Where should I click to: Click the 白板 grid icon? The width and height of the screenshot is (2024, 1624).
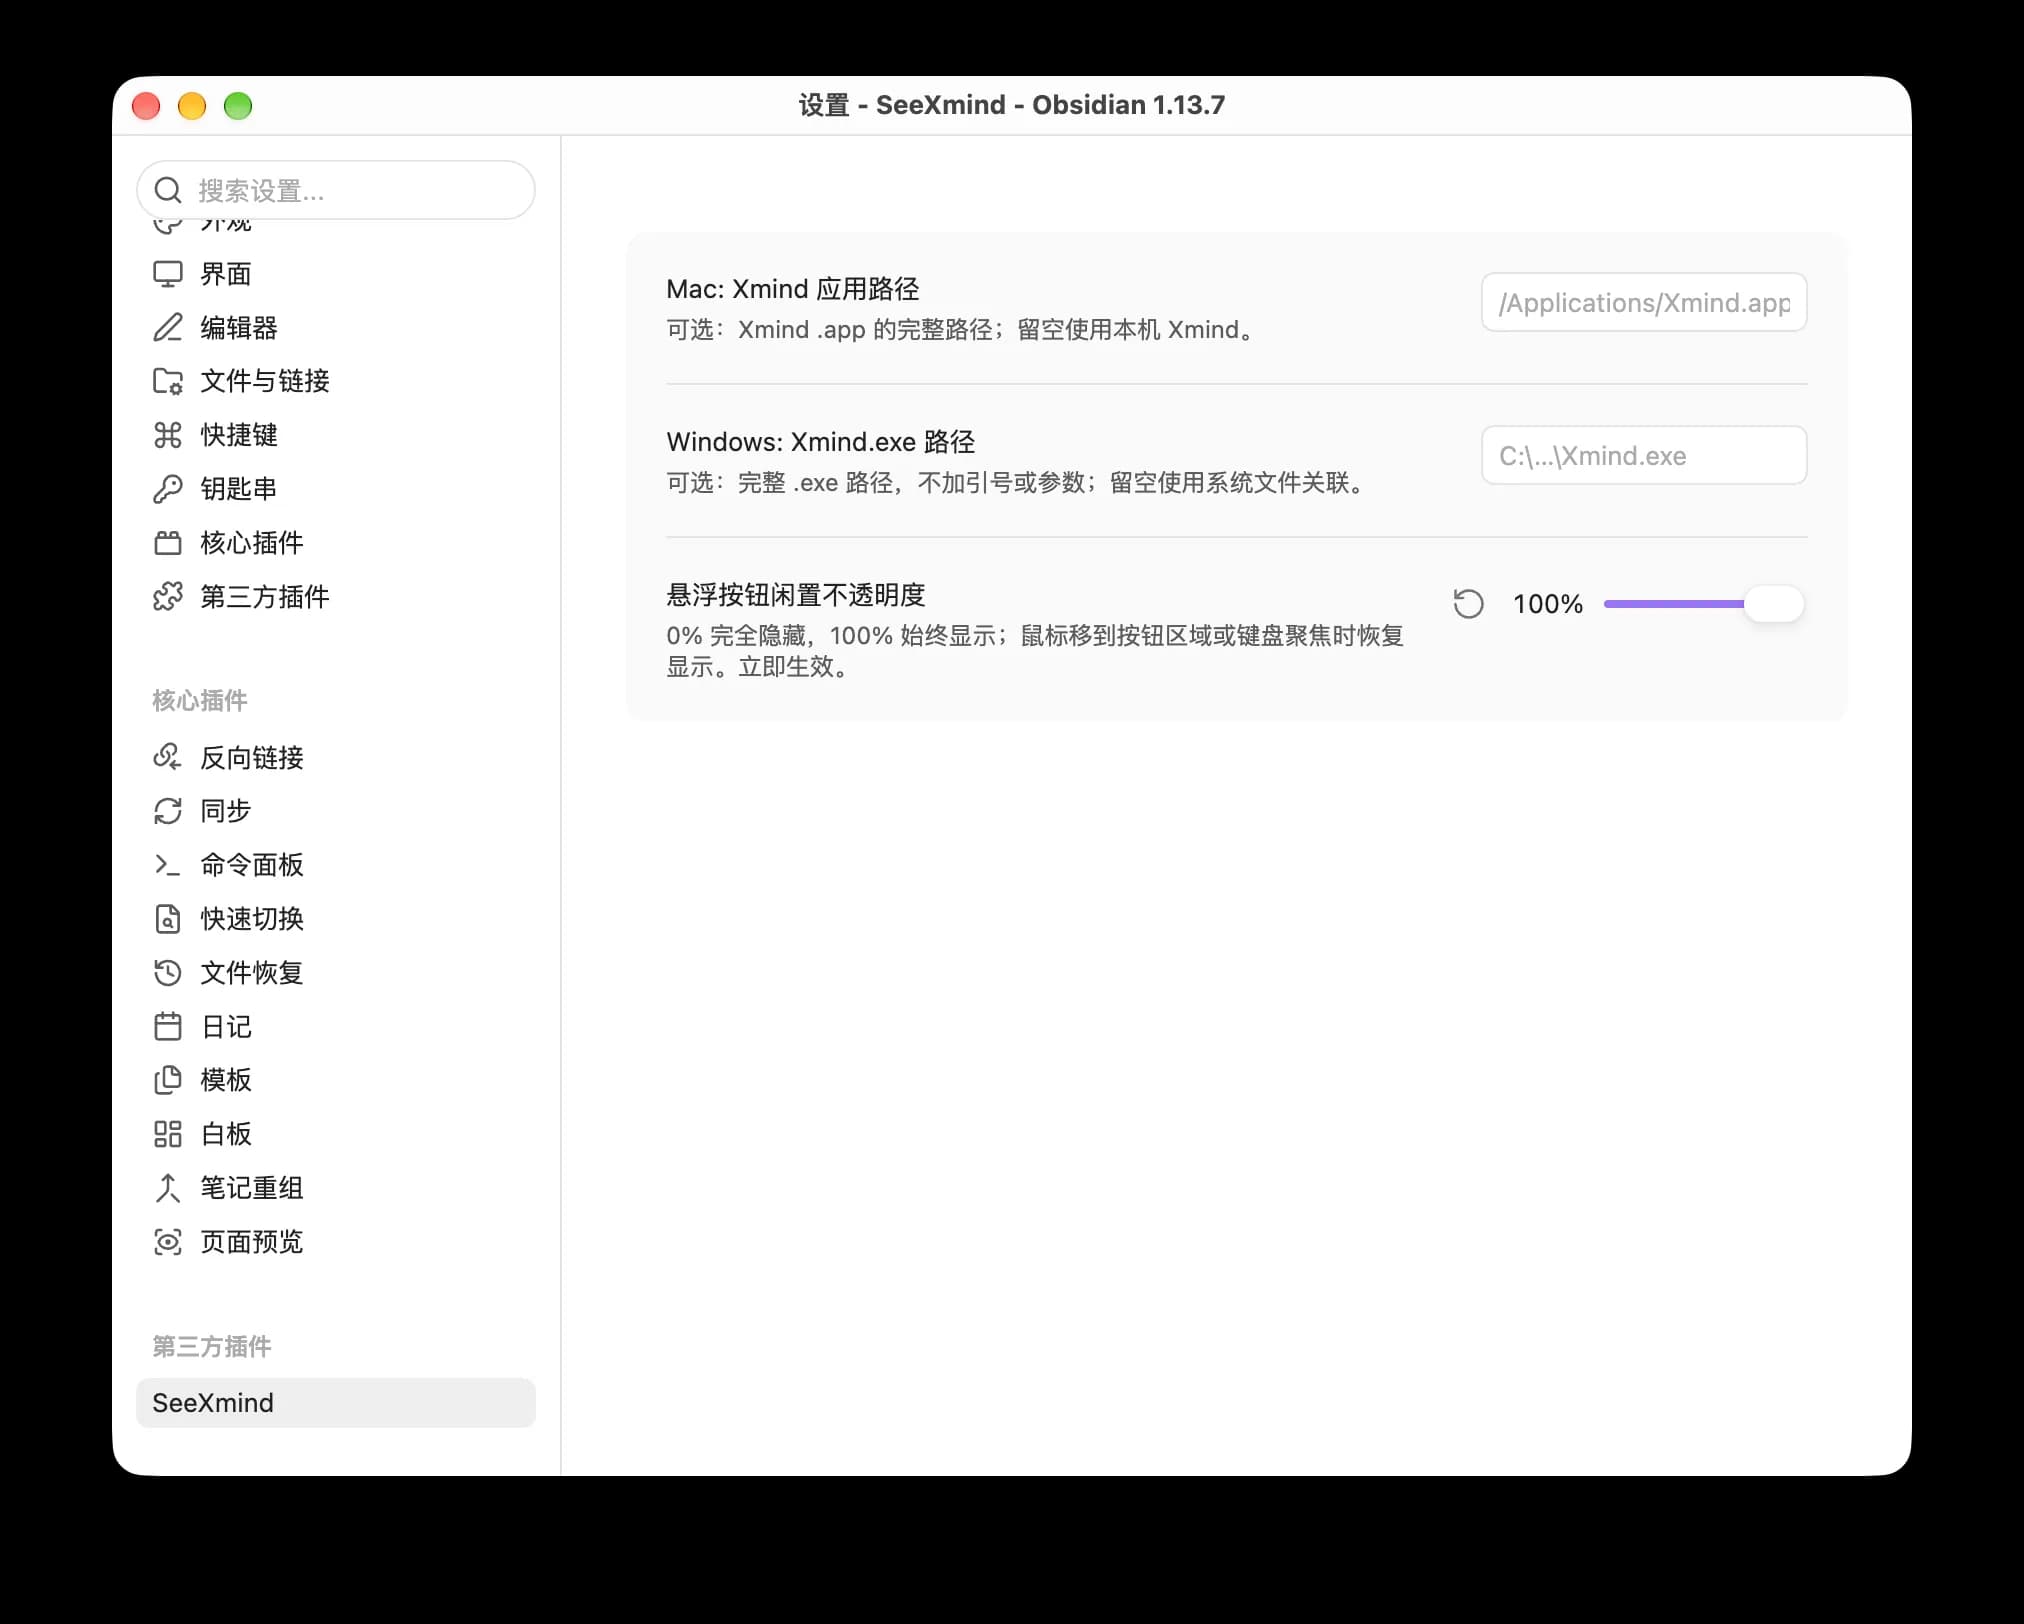point(168,1134)
